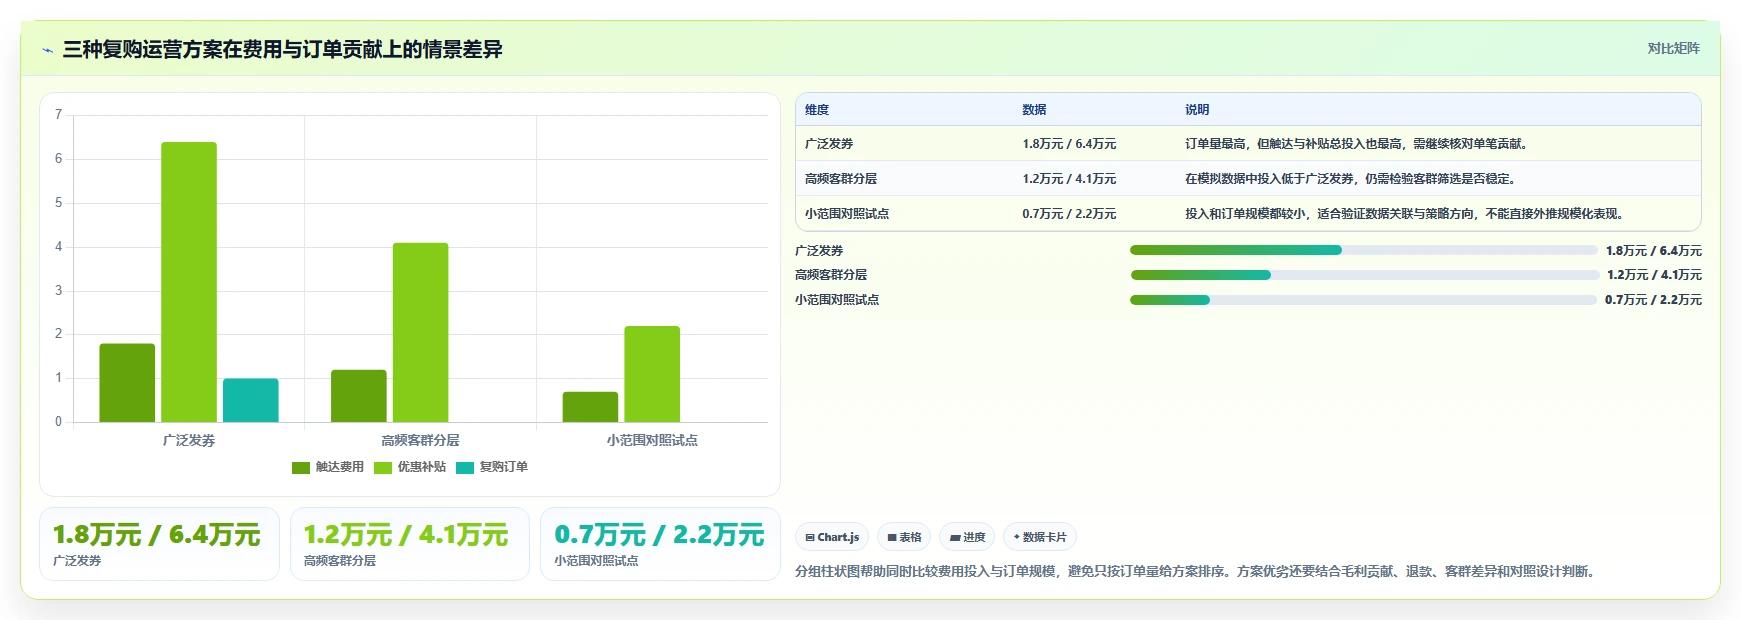Click the 广泛发券 复购订单 teal bar
The height and width of the screenshot is (620, 1741).
[251, 400]
